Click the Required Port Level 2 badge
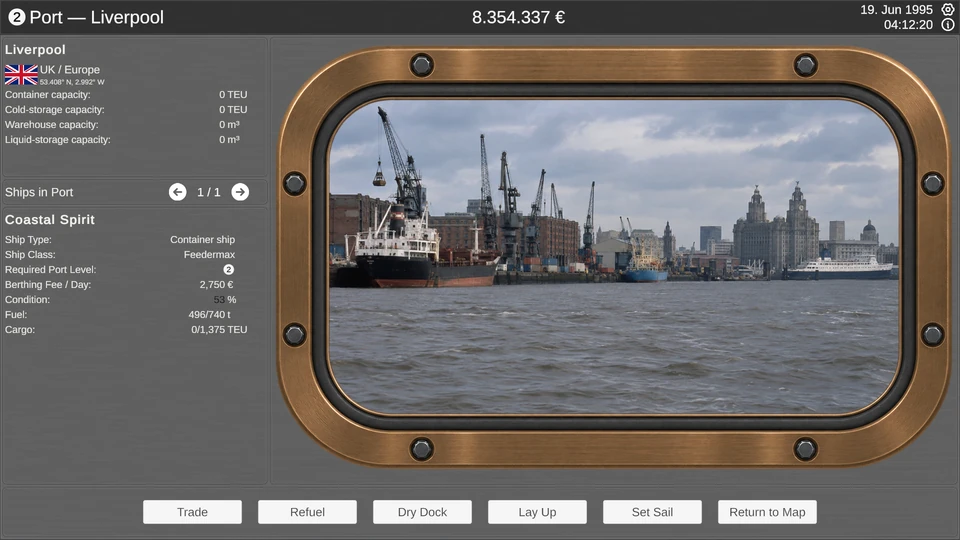The height and width of the screenshot is (540, 960). pos(228,269)
